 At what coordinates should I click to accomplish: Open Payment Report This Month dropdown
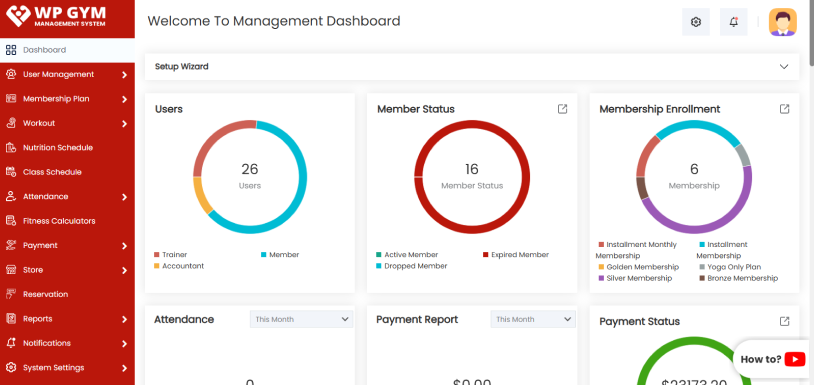tap(533, 319)
